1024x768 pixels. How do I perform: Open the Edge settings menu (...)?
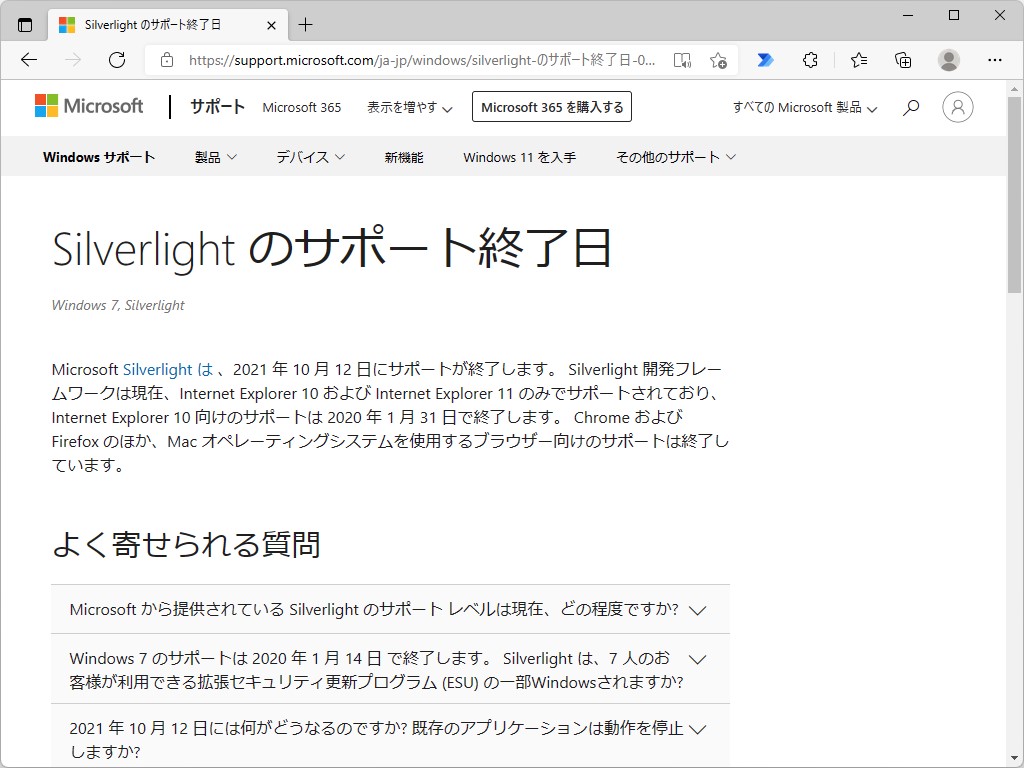996,60
